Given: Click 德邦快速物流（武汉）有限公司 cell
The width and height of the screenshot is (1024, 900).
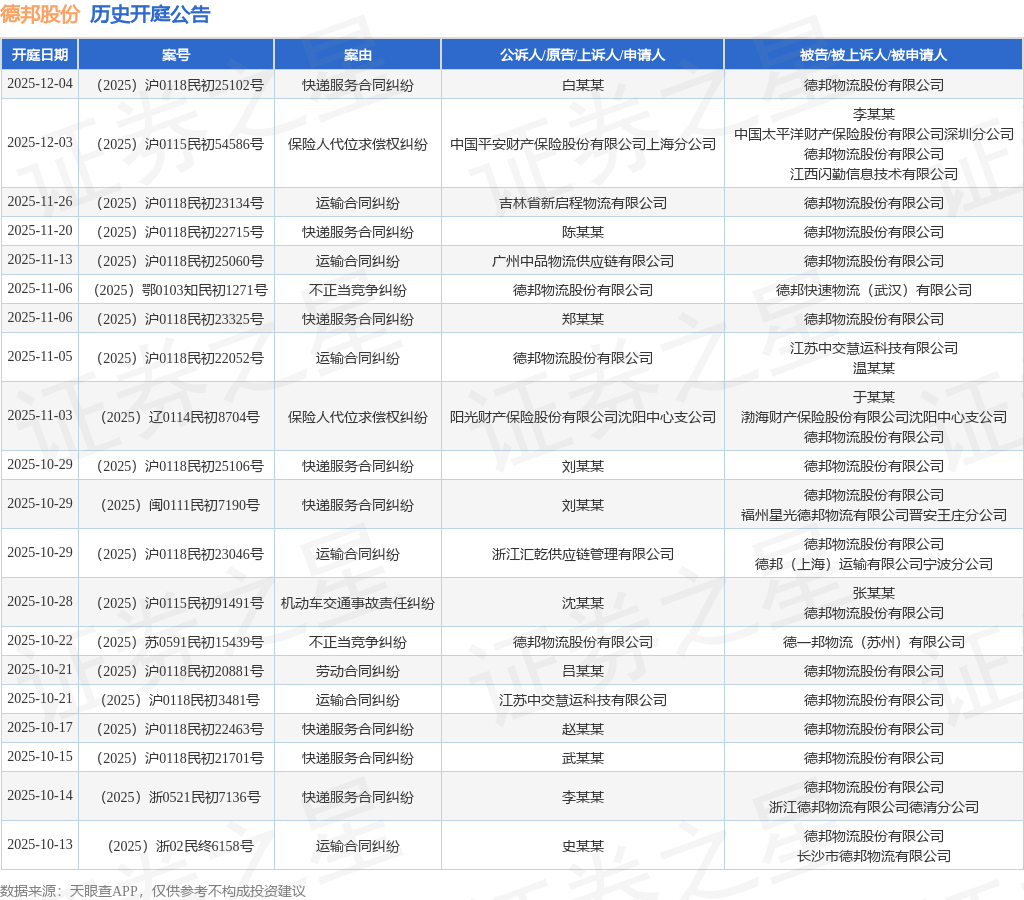Looking at the screenshot, I should (x=874, y=290).
